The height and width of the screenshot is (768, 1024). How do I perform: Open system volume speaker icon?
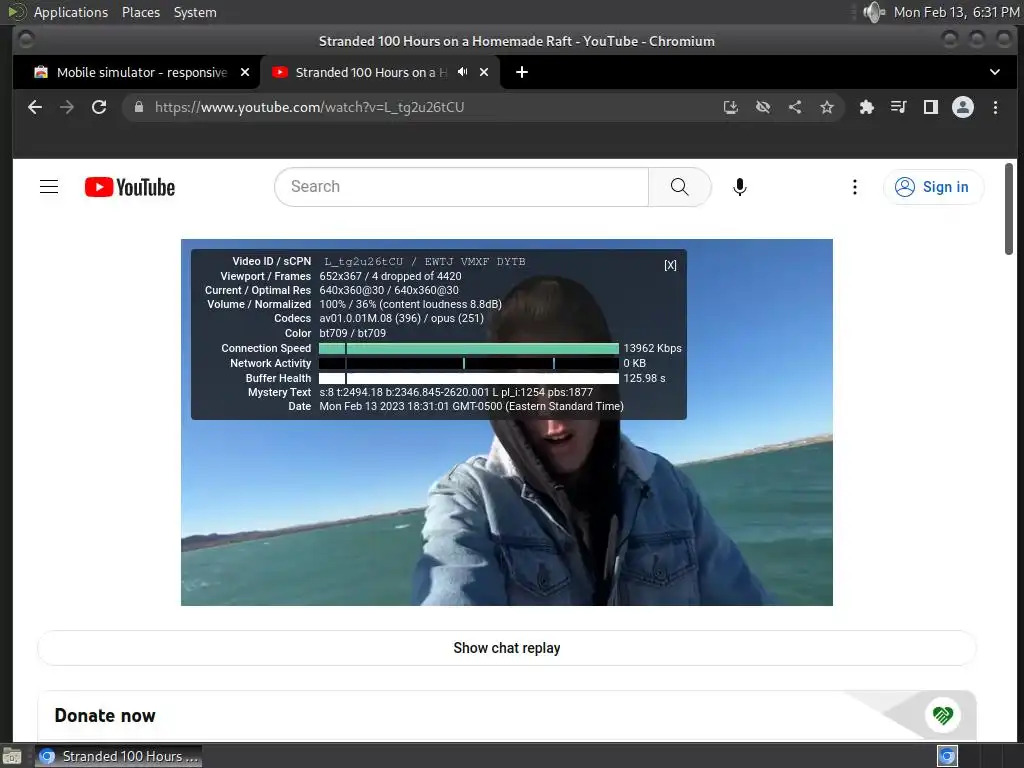873,12
